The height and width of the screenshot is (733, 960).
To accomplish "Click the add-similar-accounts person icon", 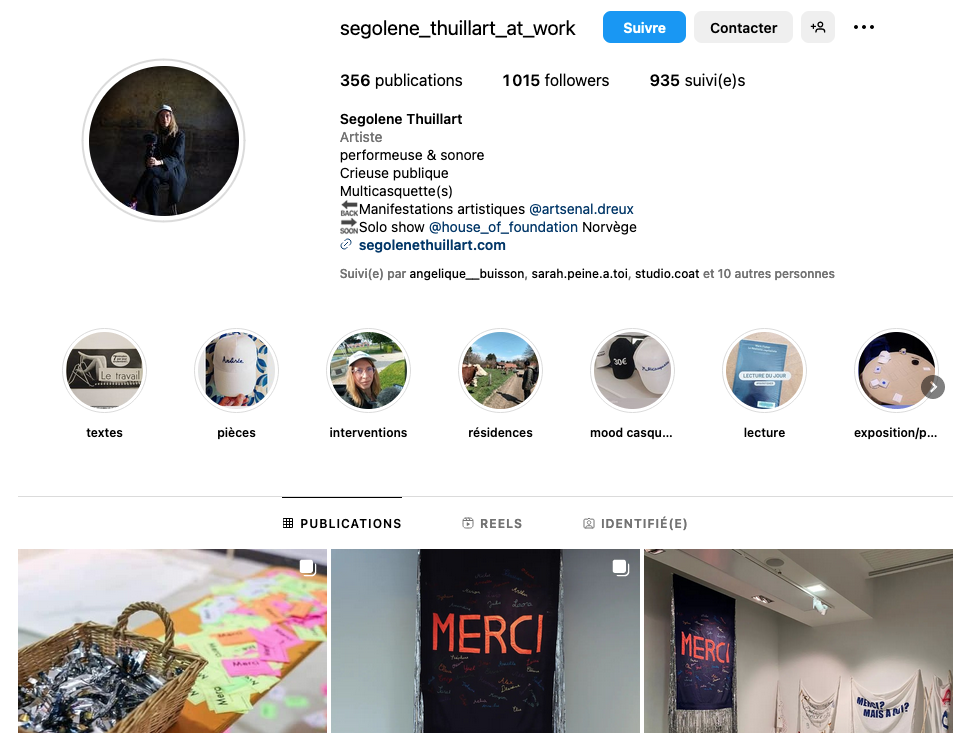I will [x=817, y=27].
